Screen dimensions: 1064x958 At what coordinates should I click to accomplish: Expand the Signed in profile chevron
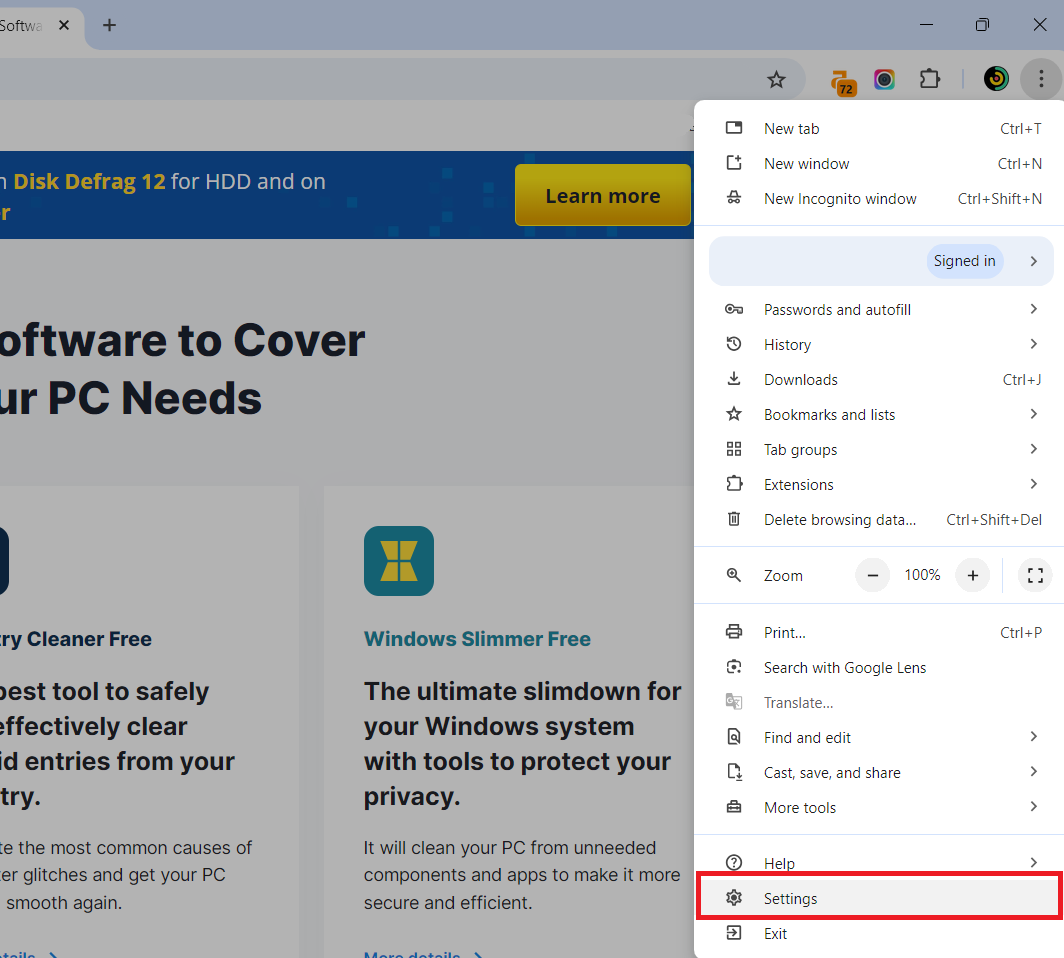point(1033,261)
